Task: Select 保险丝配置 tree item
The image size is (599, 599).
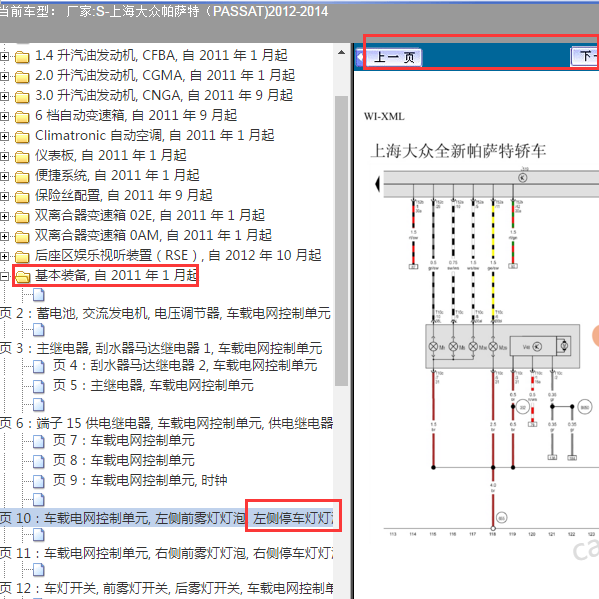Action: [x=123, y=196]
